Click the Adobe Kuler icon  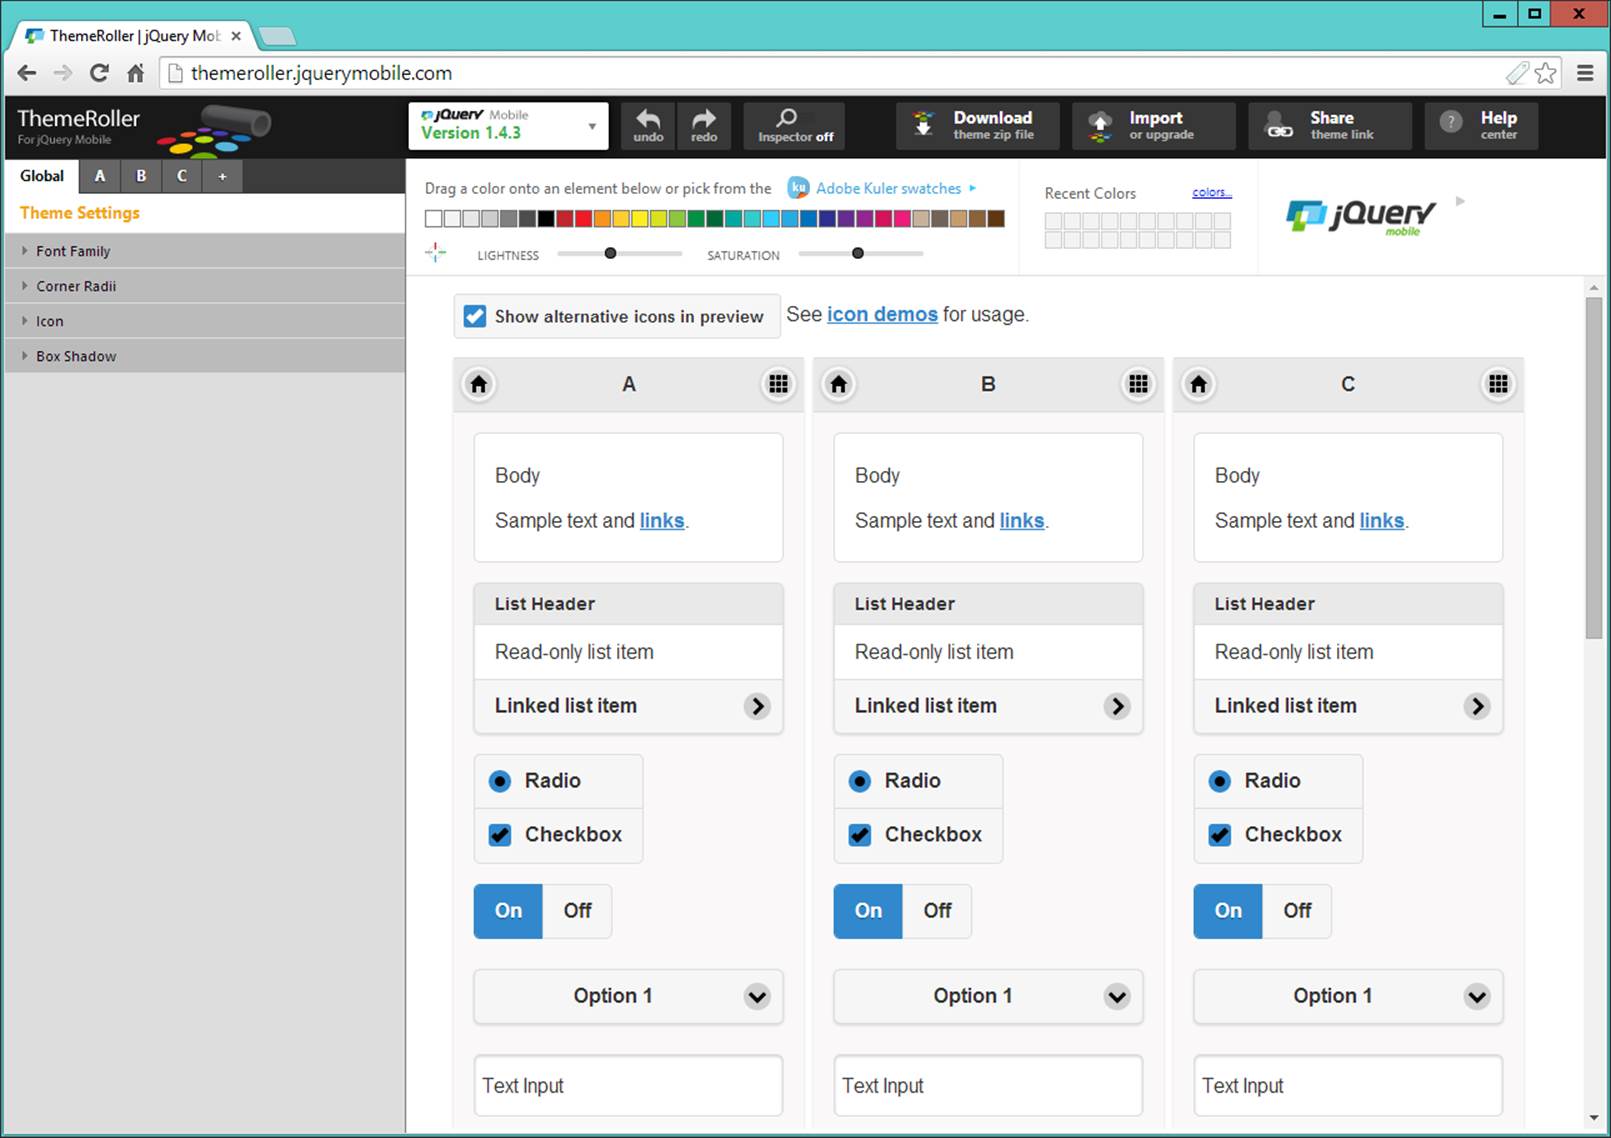(x=798, y=188)
